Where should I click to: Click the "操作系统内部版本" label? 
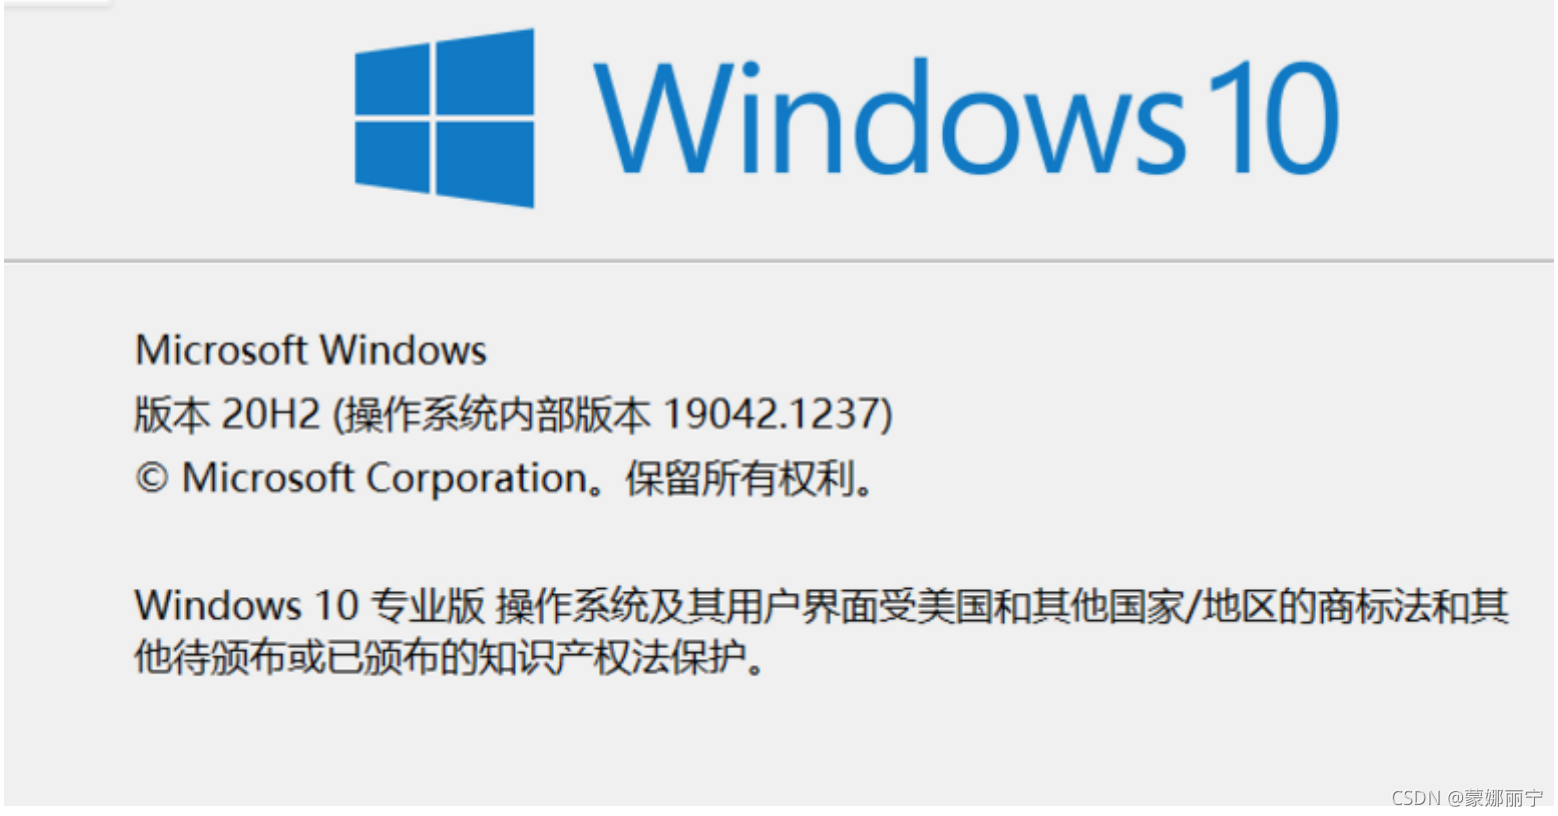coord(497,414)
